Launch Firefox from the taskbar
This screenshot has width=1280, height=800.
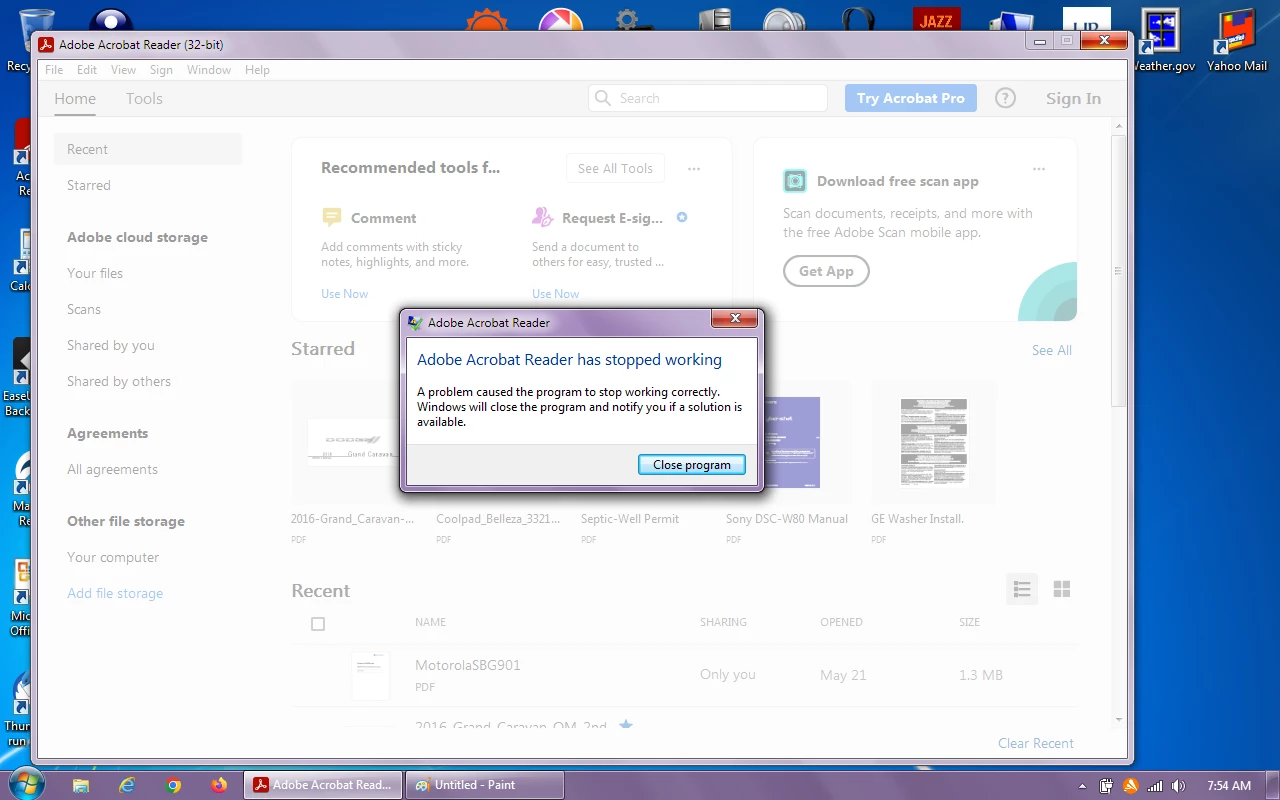click(x=219, y=785)
